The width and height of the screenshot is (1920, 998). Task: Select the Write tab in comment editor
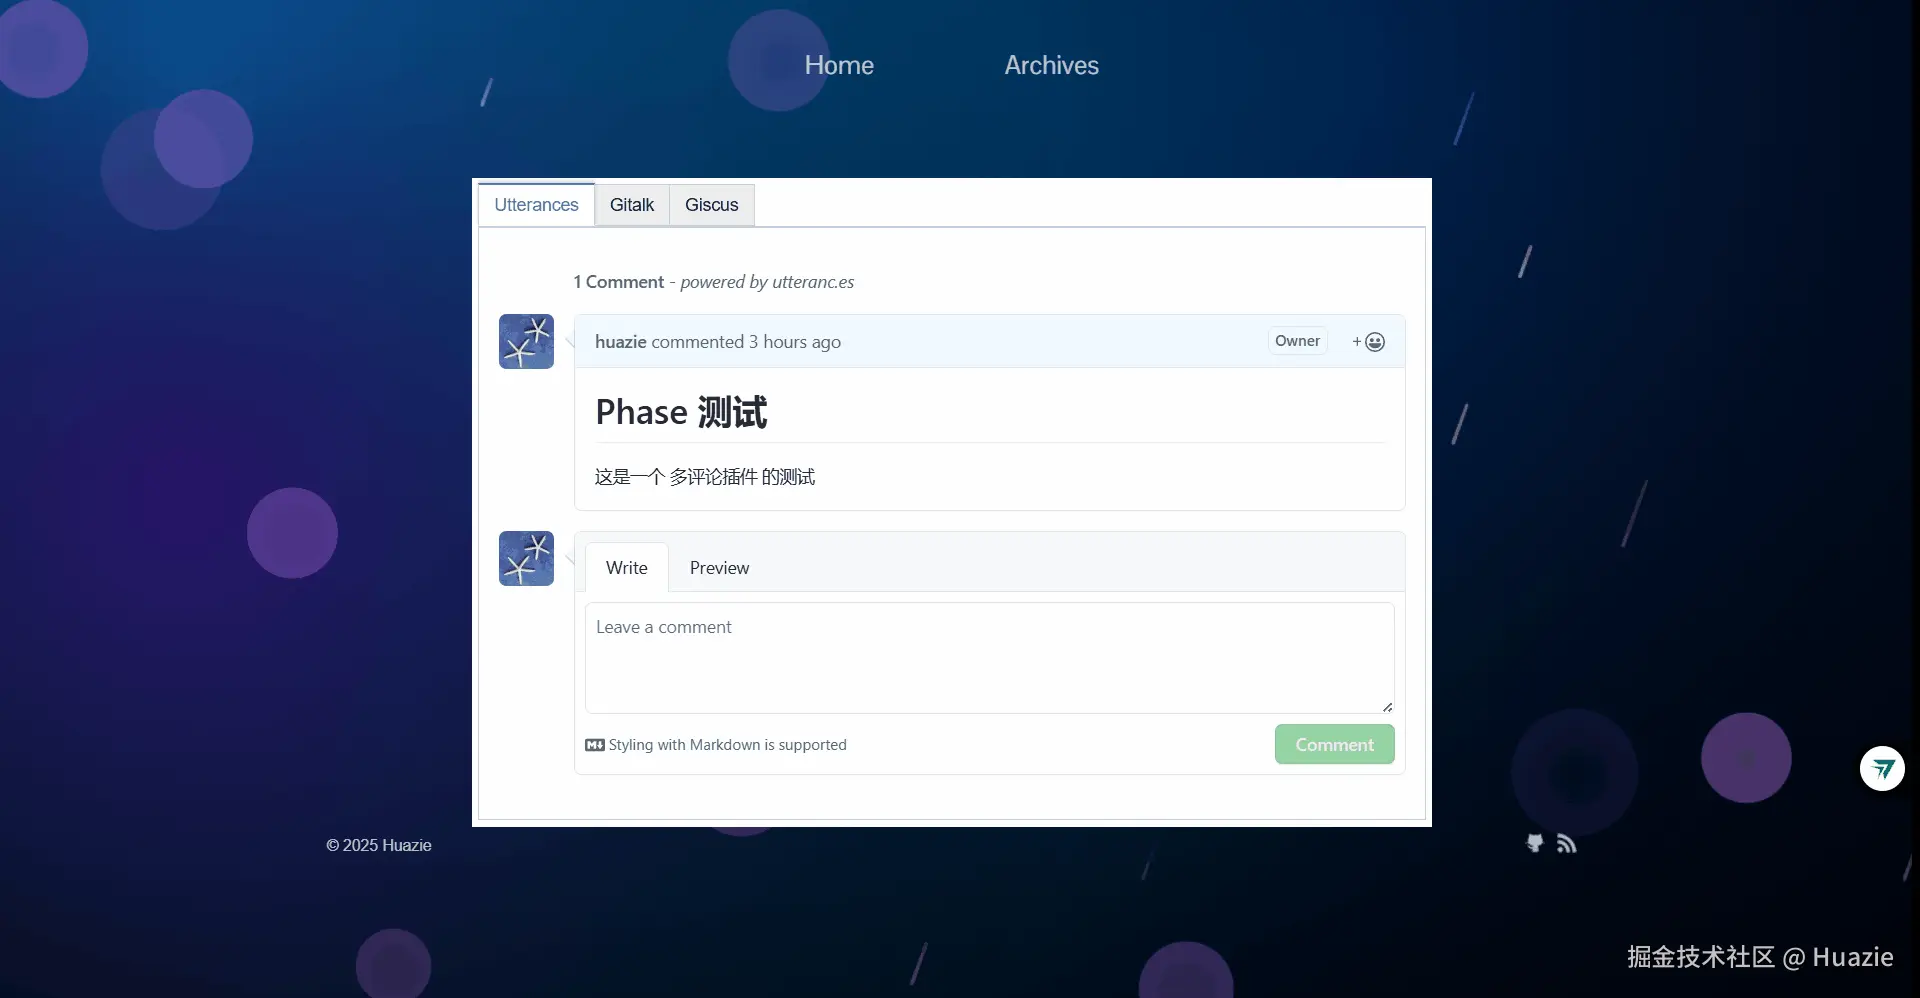pos(626,568)
